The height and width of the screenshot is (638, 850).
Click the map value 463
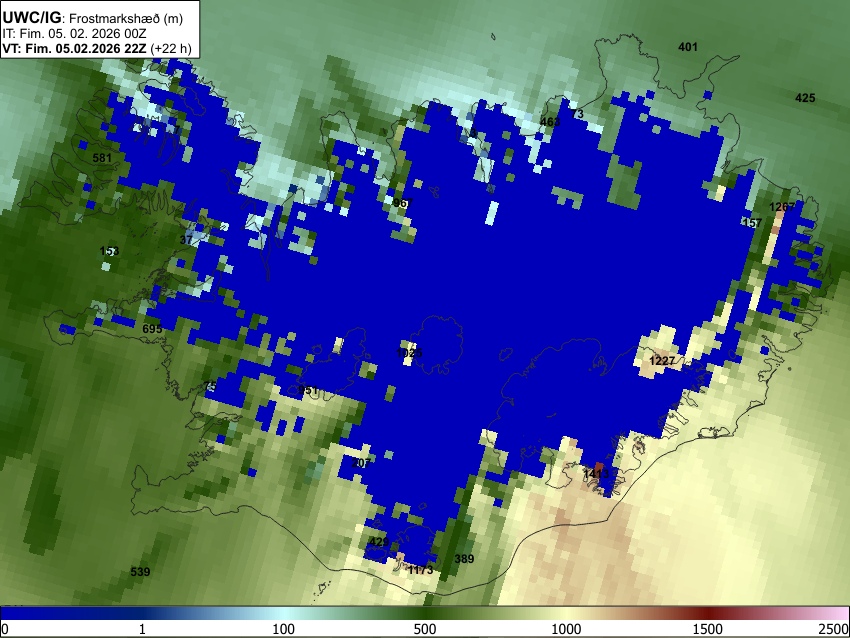click(x=550, y=121)
